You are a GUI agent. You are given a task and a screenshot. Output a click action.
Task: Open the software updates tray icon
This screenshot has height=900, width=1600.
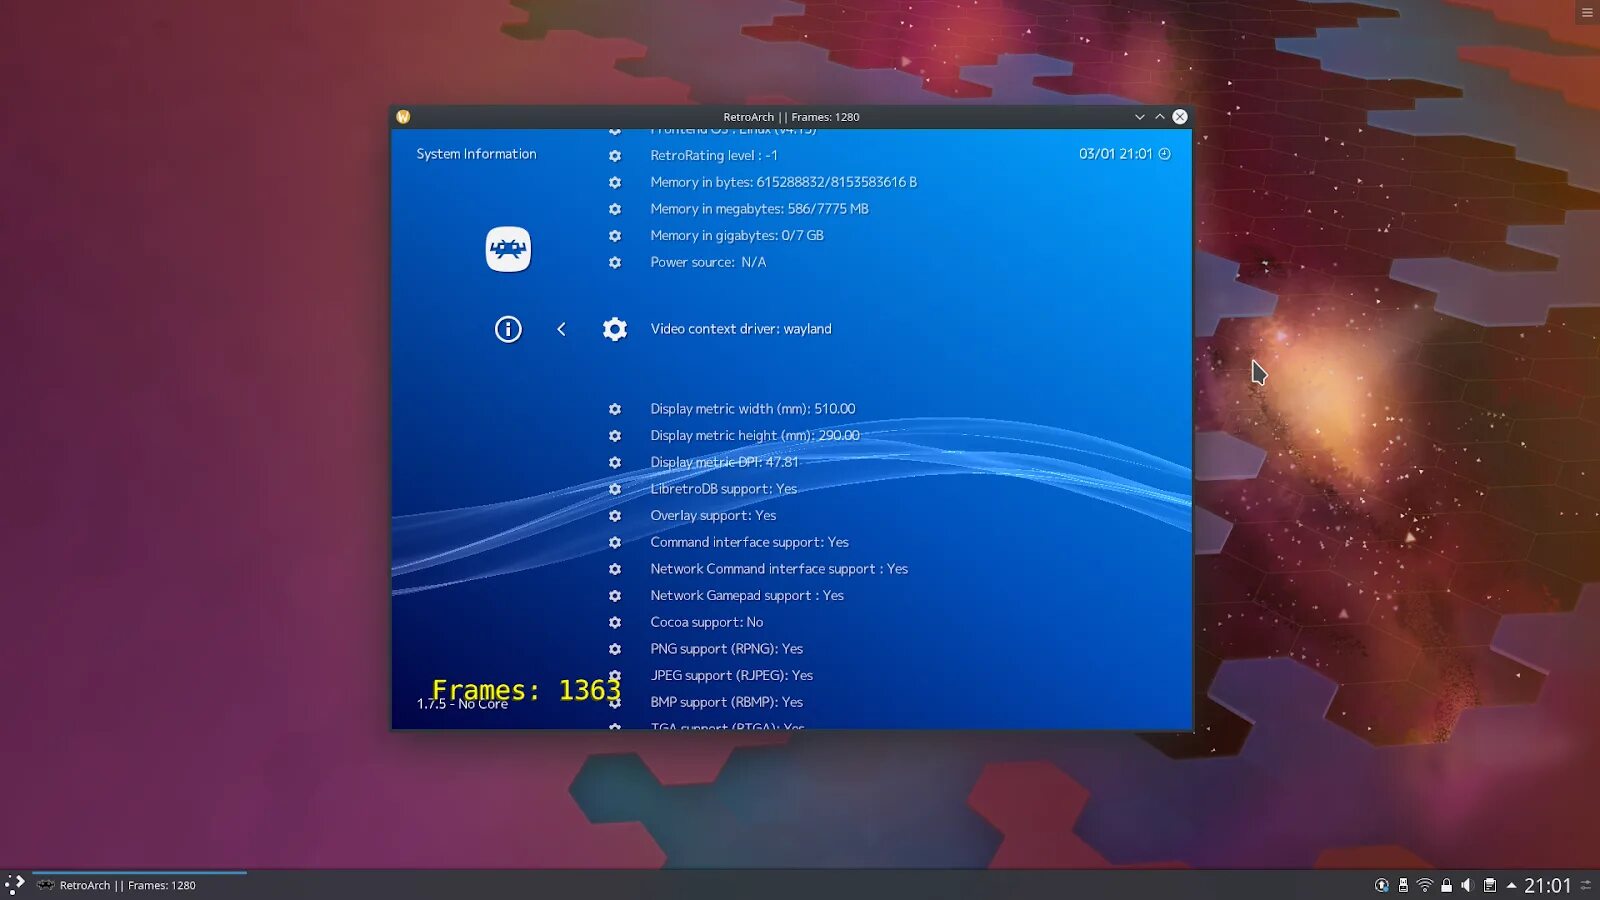pyautogui.click(x=1382, y=885)
